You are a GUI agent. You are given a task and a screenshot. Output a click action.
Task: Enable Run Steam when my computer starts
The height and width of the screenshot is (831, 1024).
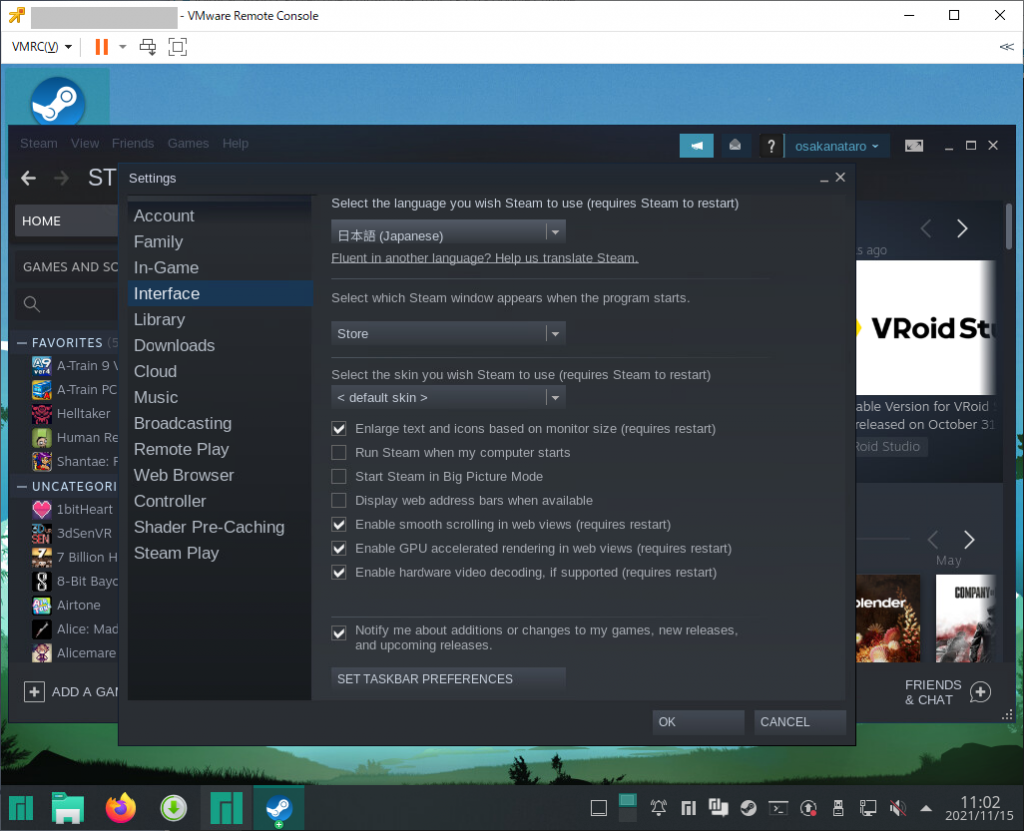(339, 453)
